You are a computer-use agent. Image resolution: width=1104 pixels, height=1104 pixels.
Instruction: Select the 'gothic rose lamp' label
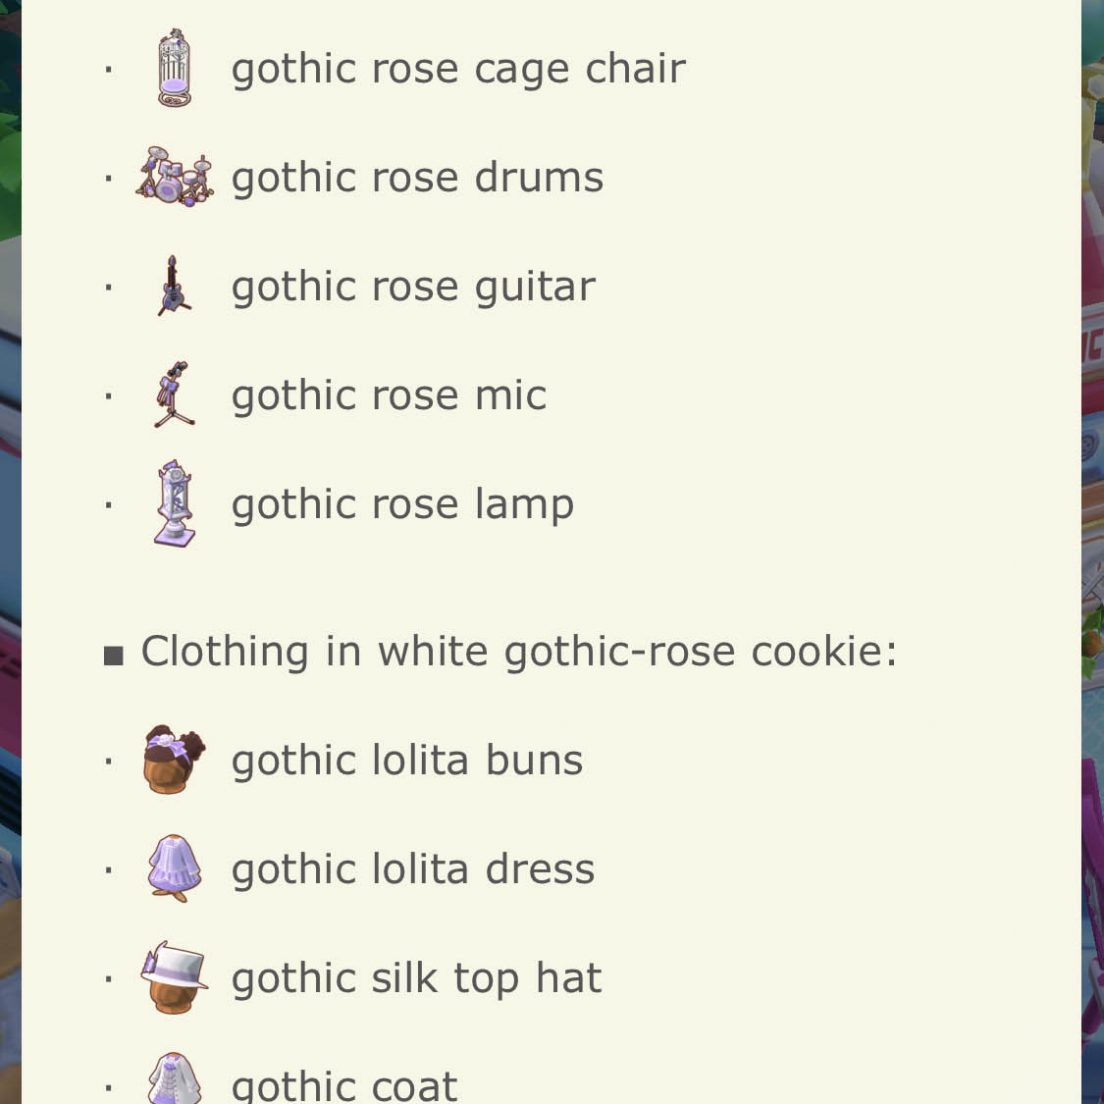403,506
